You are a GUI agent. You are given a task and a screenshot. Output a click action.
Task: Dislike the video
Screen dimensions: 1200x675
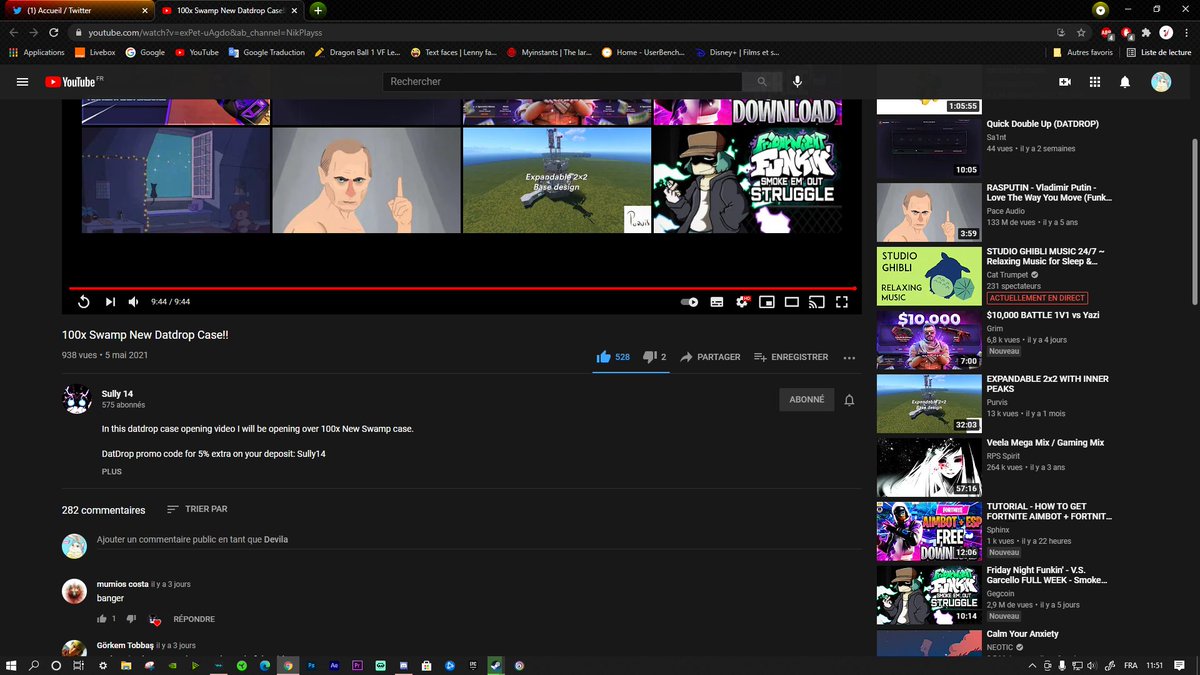point(655,357)
